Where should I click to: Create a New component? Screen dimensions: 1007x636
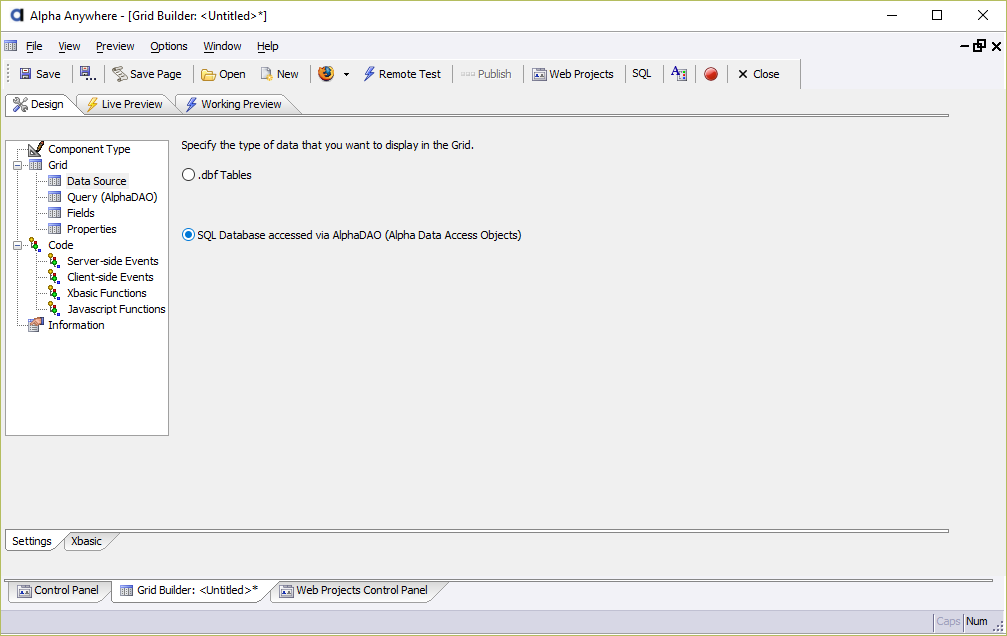pos(279,74)
